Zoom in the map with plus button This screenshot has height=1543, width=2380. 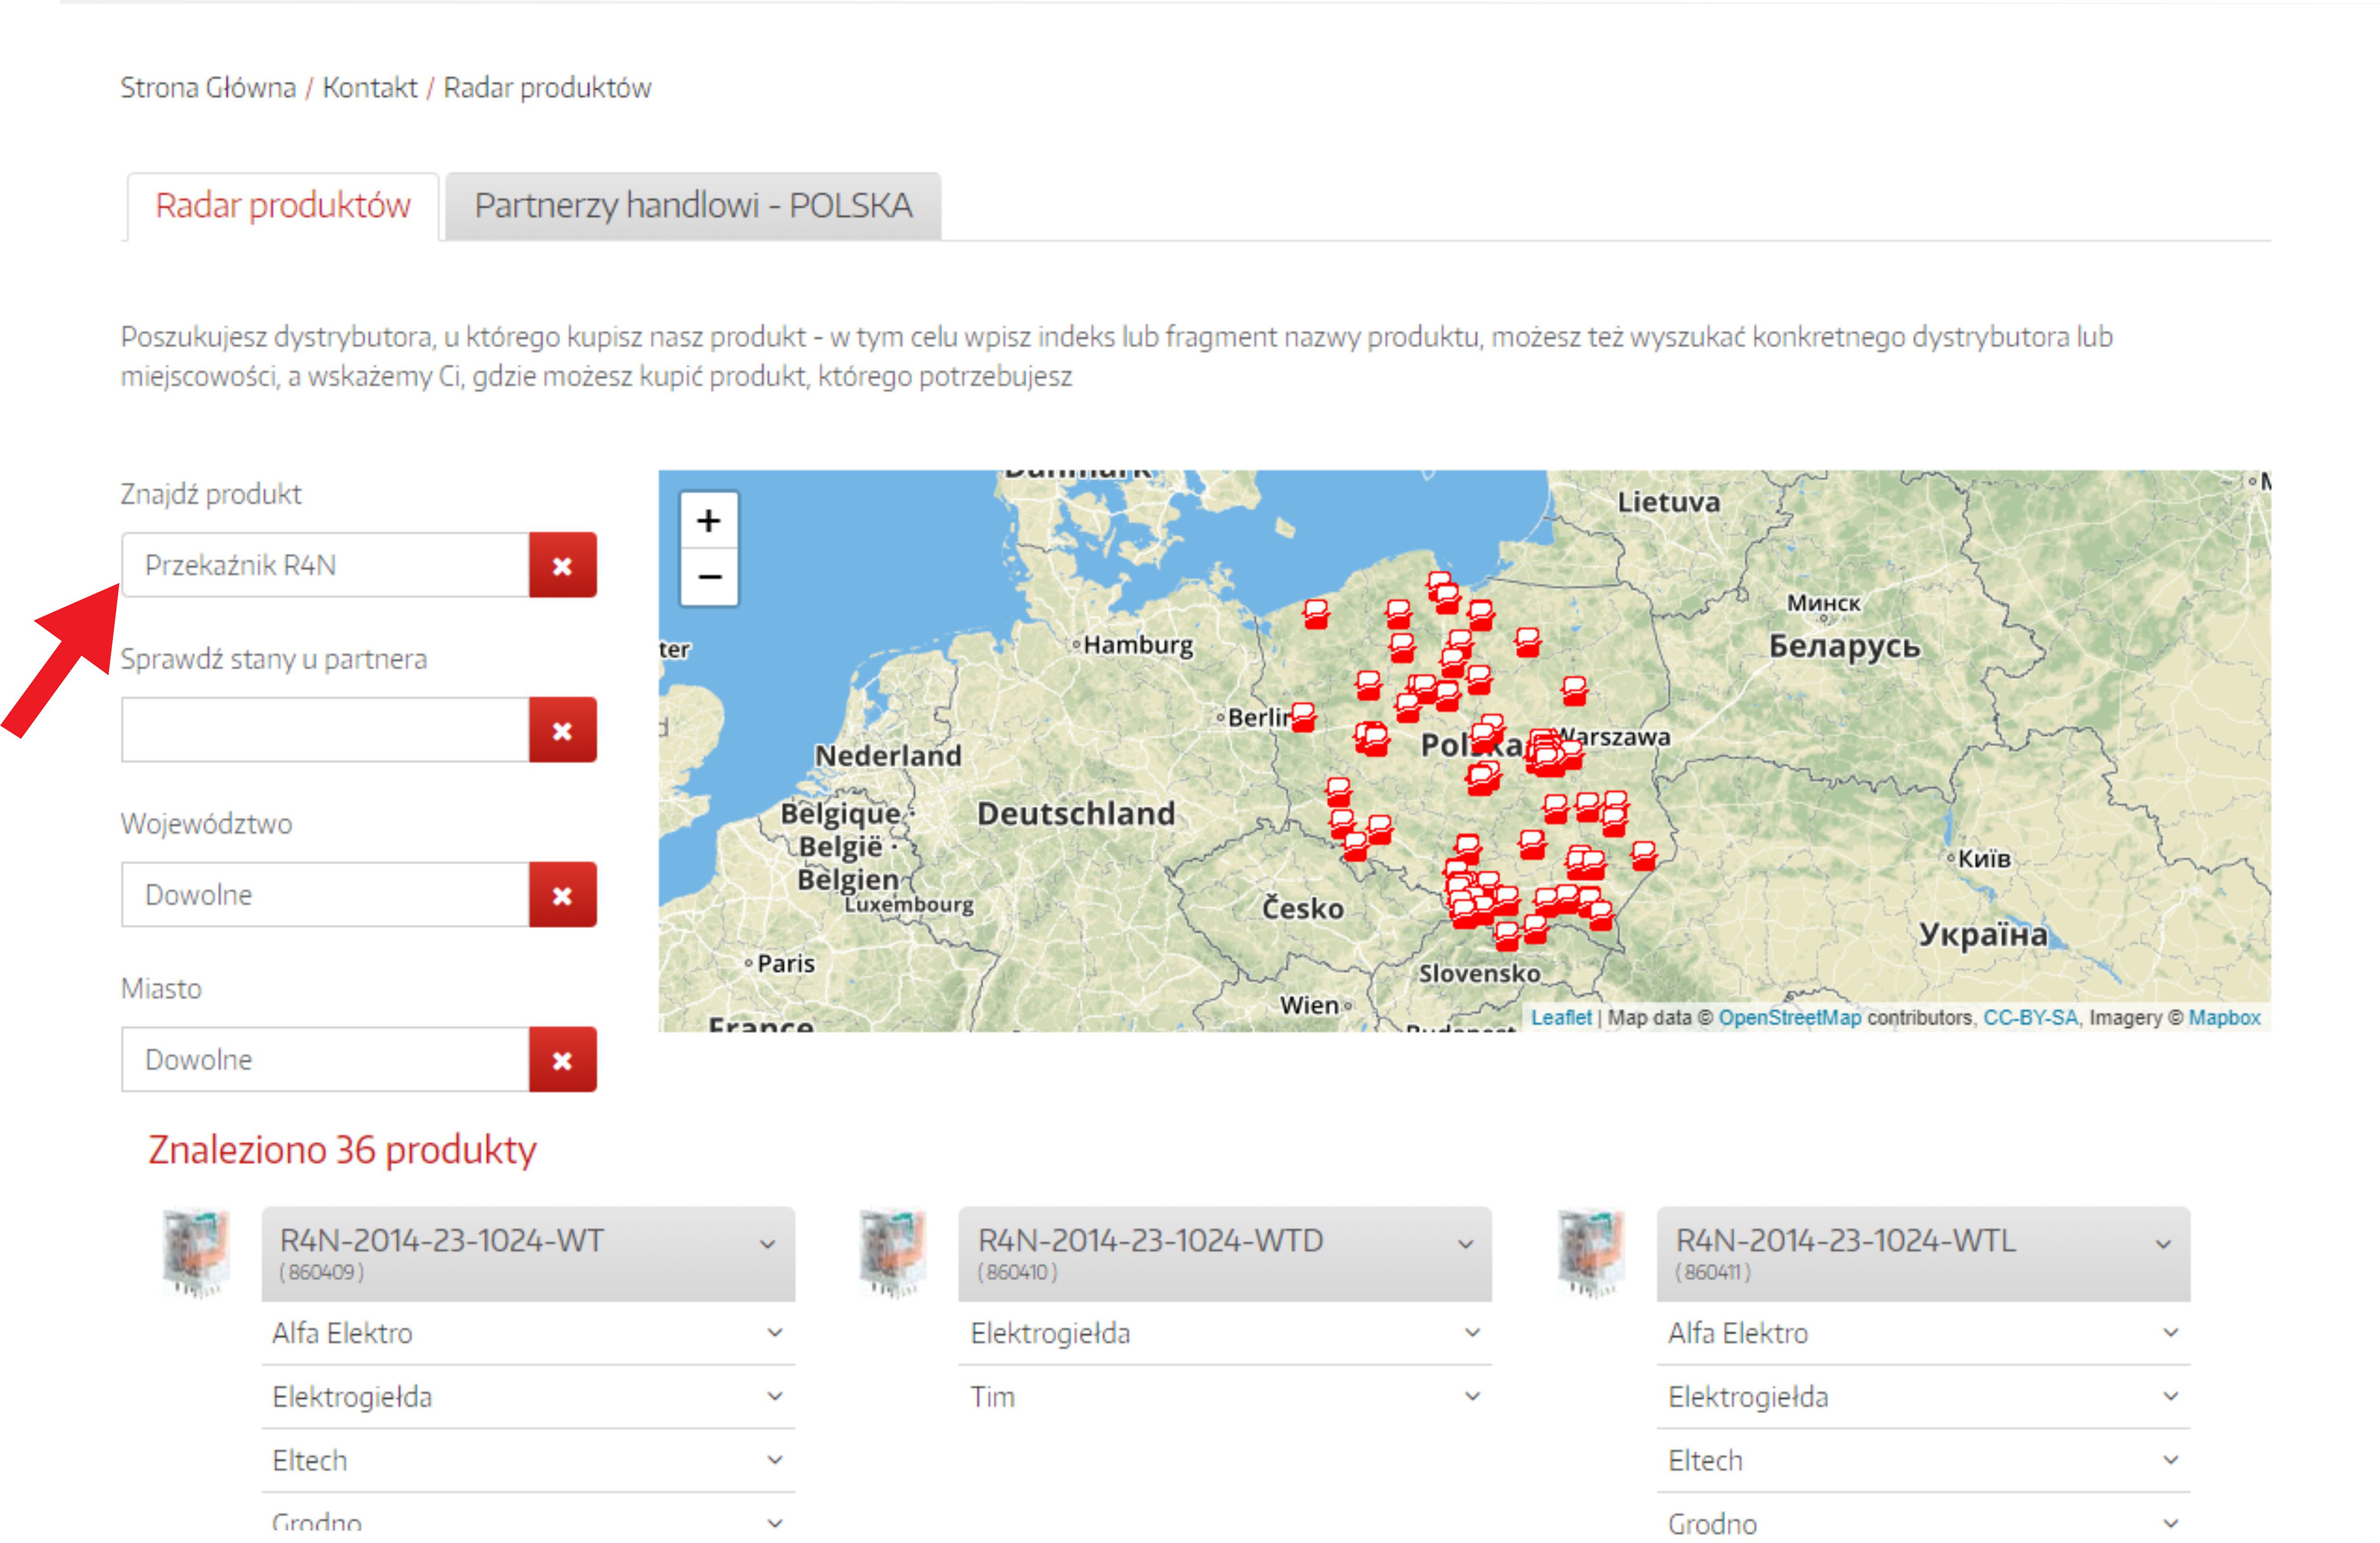click(x=708, y=520)
